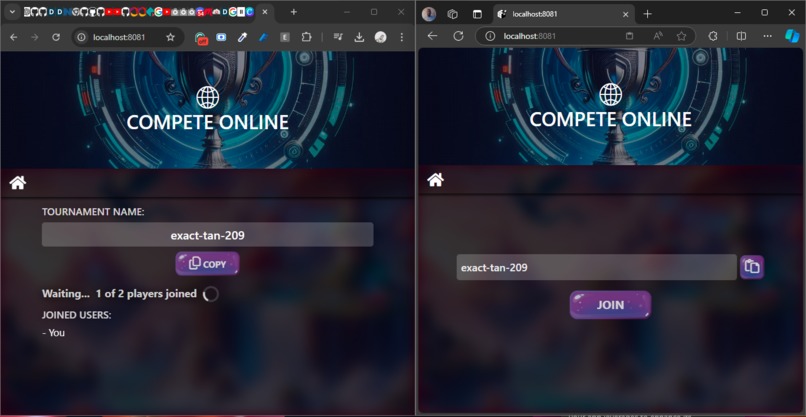Click the home icon in the Edge page
The height and width of the screenshot is (417, 806).
(x=435, y=179)
